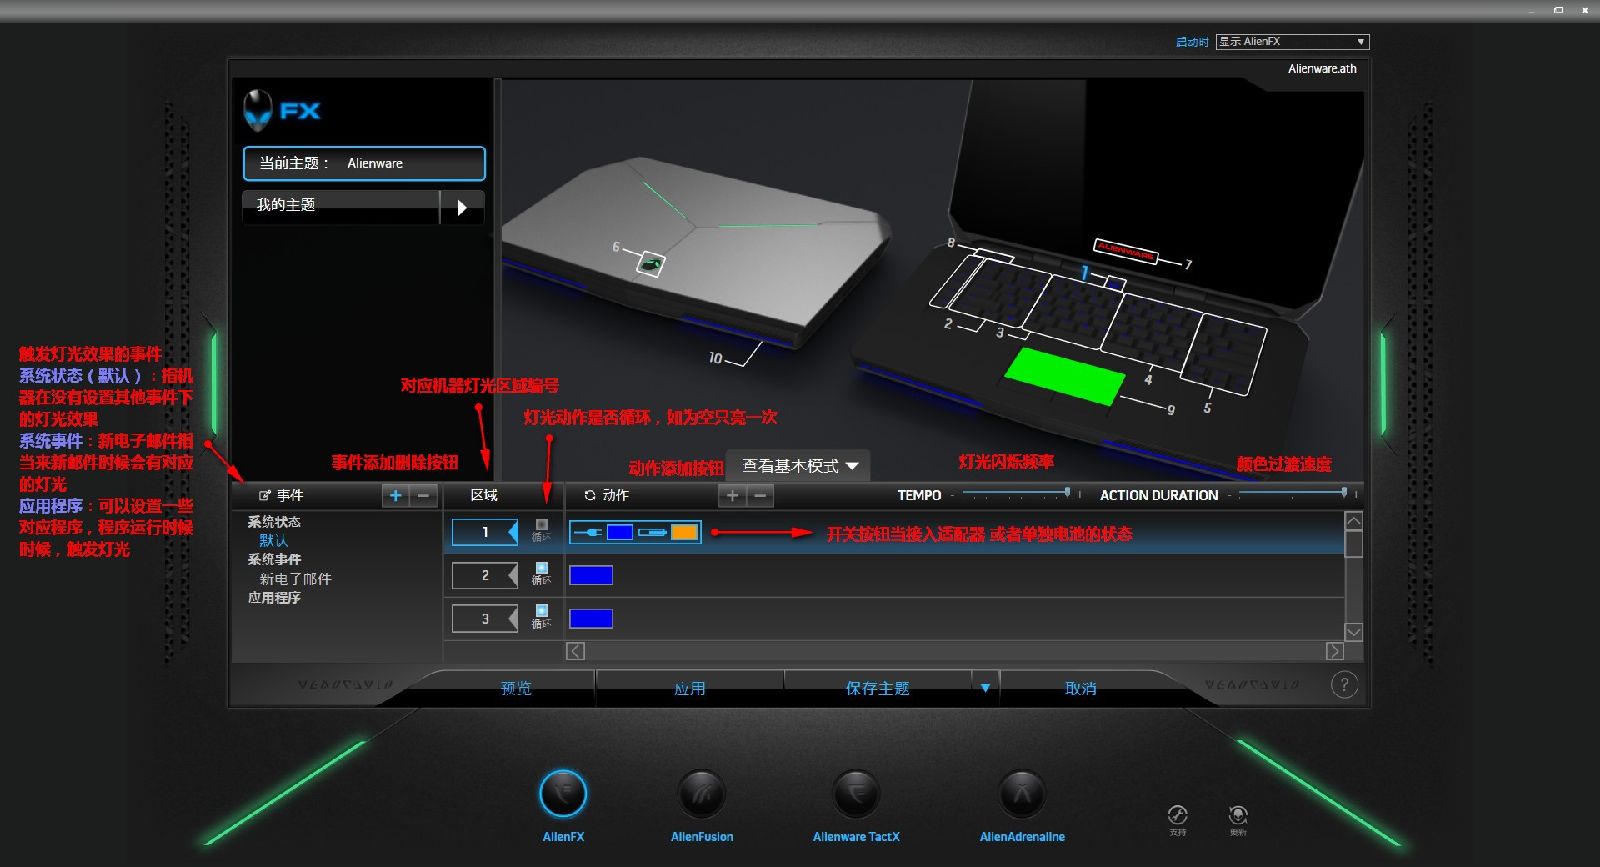1600x867 pixels.
Task: Click the 应用 apply button
Action: [690, 688]
